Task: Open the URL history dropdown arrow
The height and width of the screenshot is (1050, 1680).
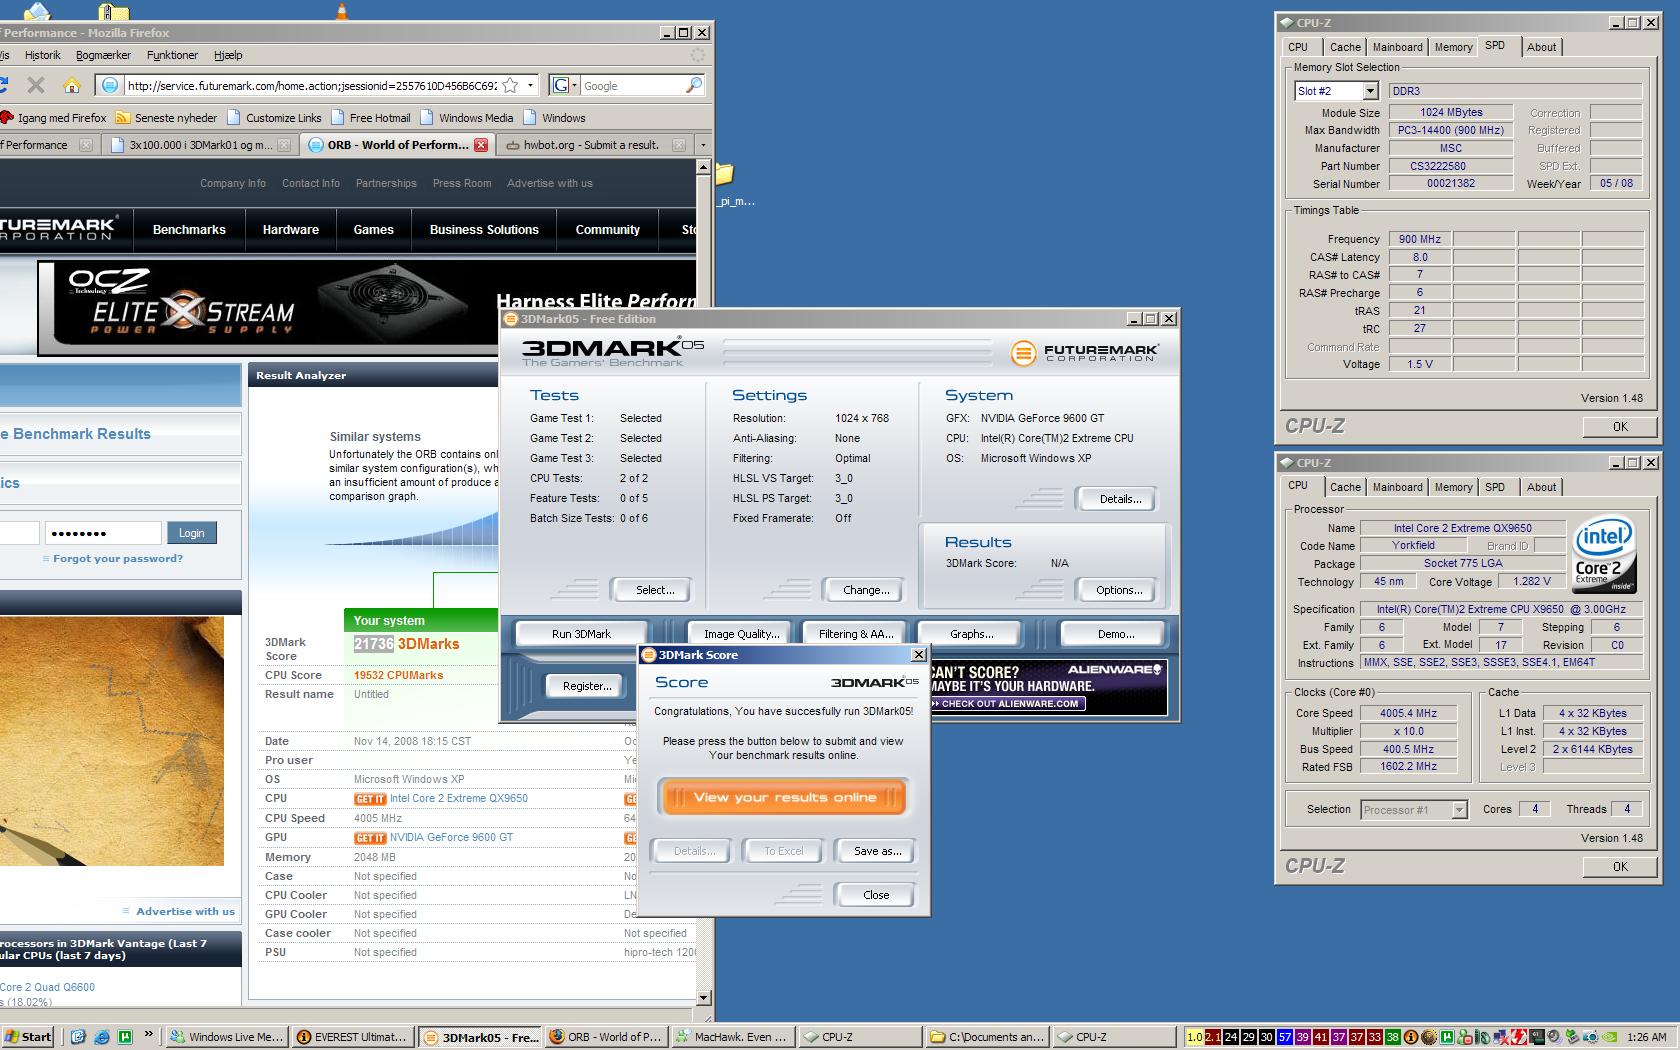Action: 530,85
